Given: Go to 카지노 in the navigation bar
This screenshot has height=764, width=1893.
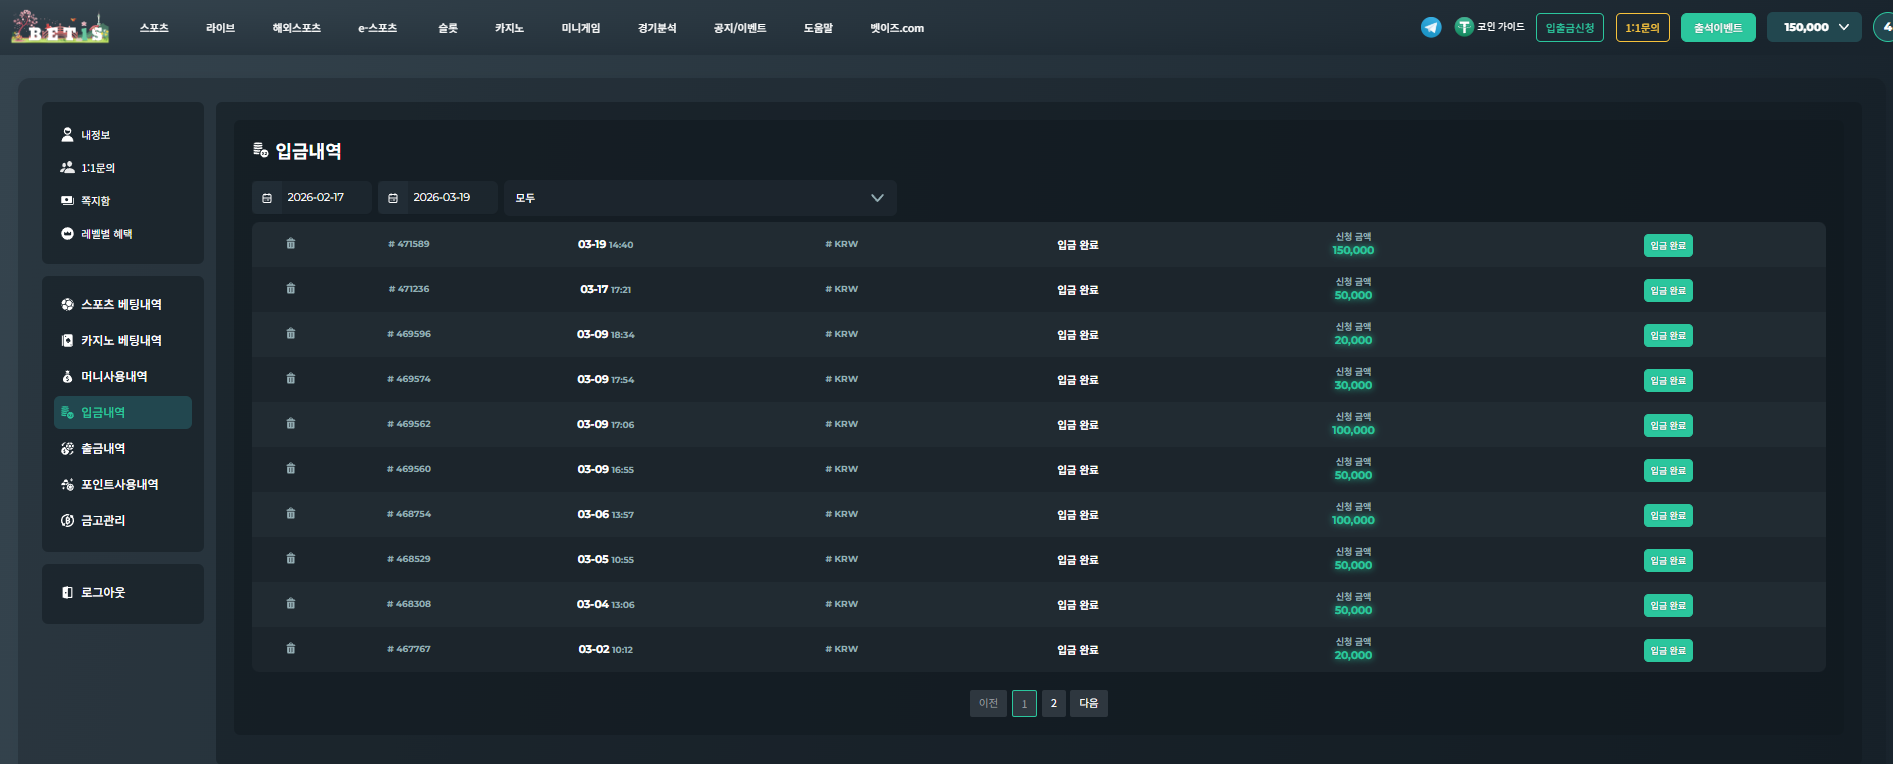Looking at the screenshot, I should coord(509,28).
